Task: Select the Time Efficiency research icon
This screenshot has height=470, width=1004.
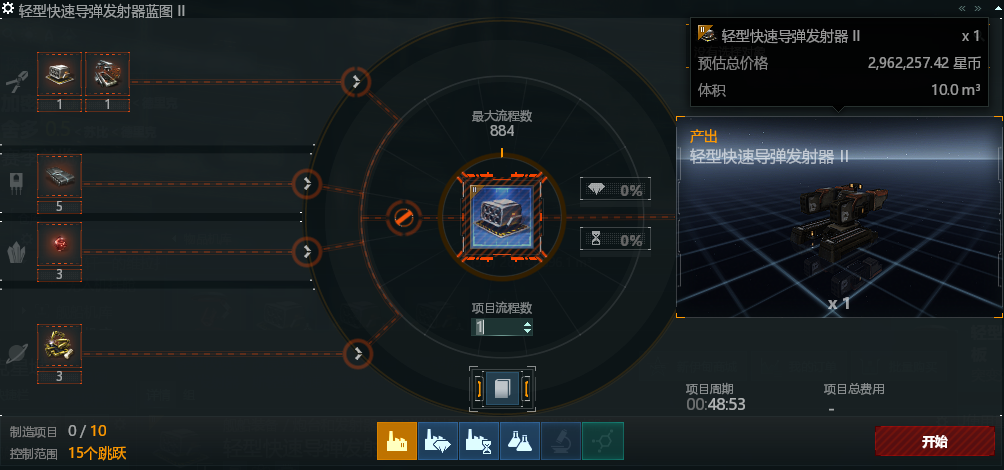Action: click(479, 441)
